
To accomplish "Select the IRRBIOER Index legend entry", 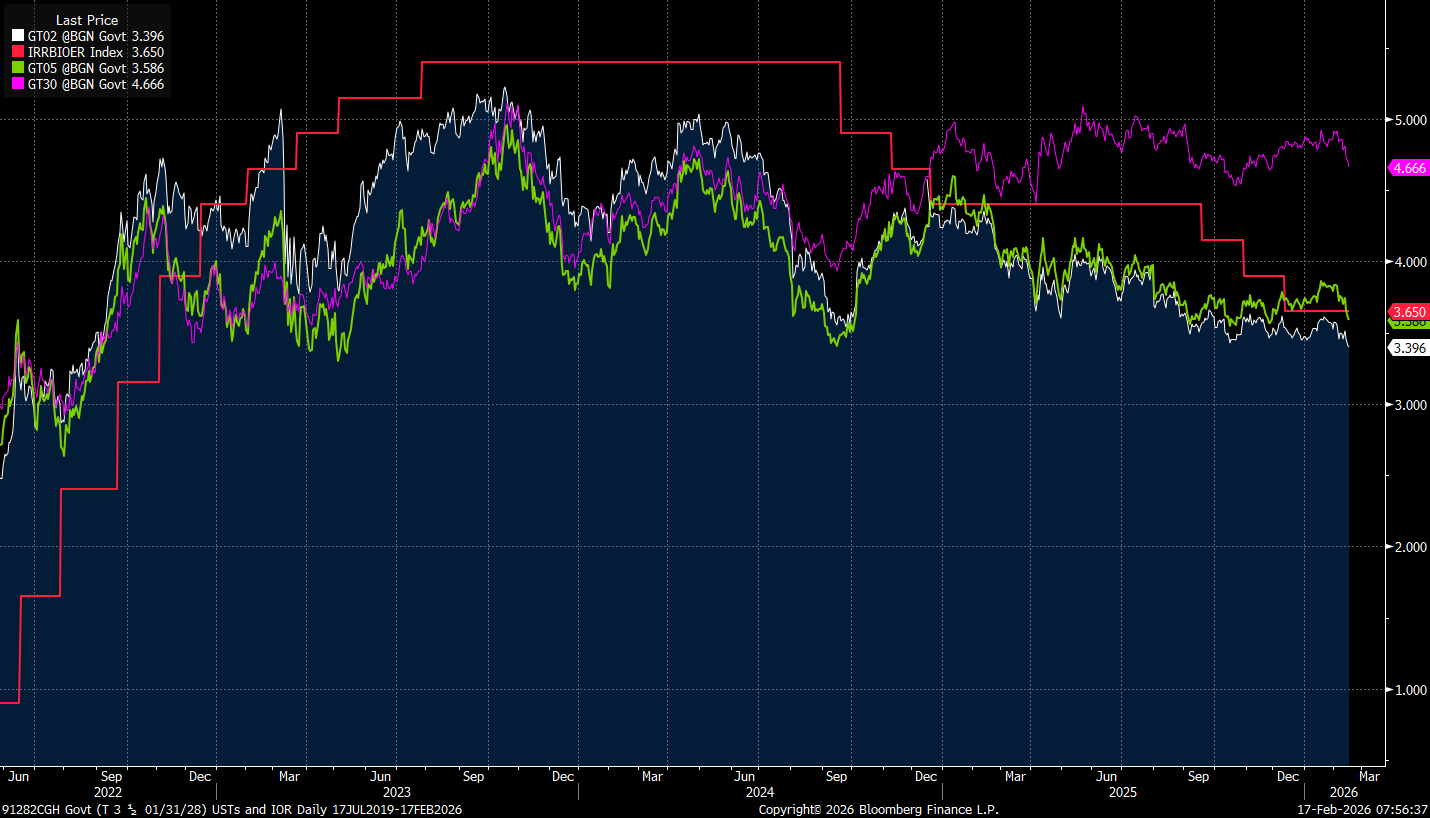I will [x=92, y=52].
